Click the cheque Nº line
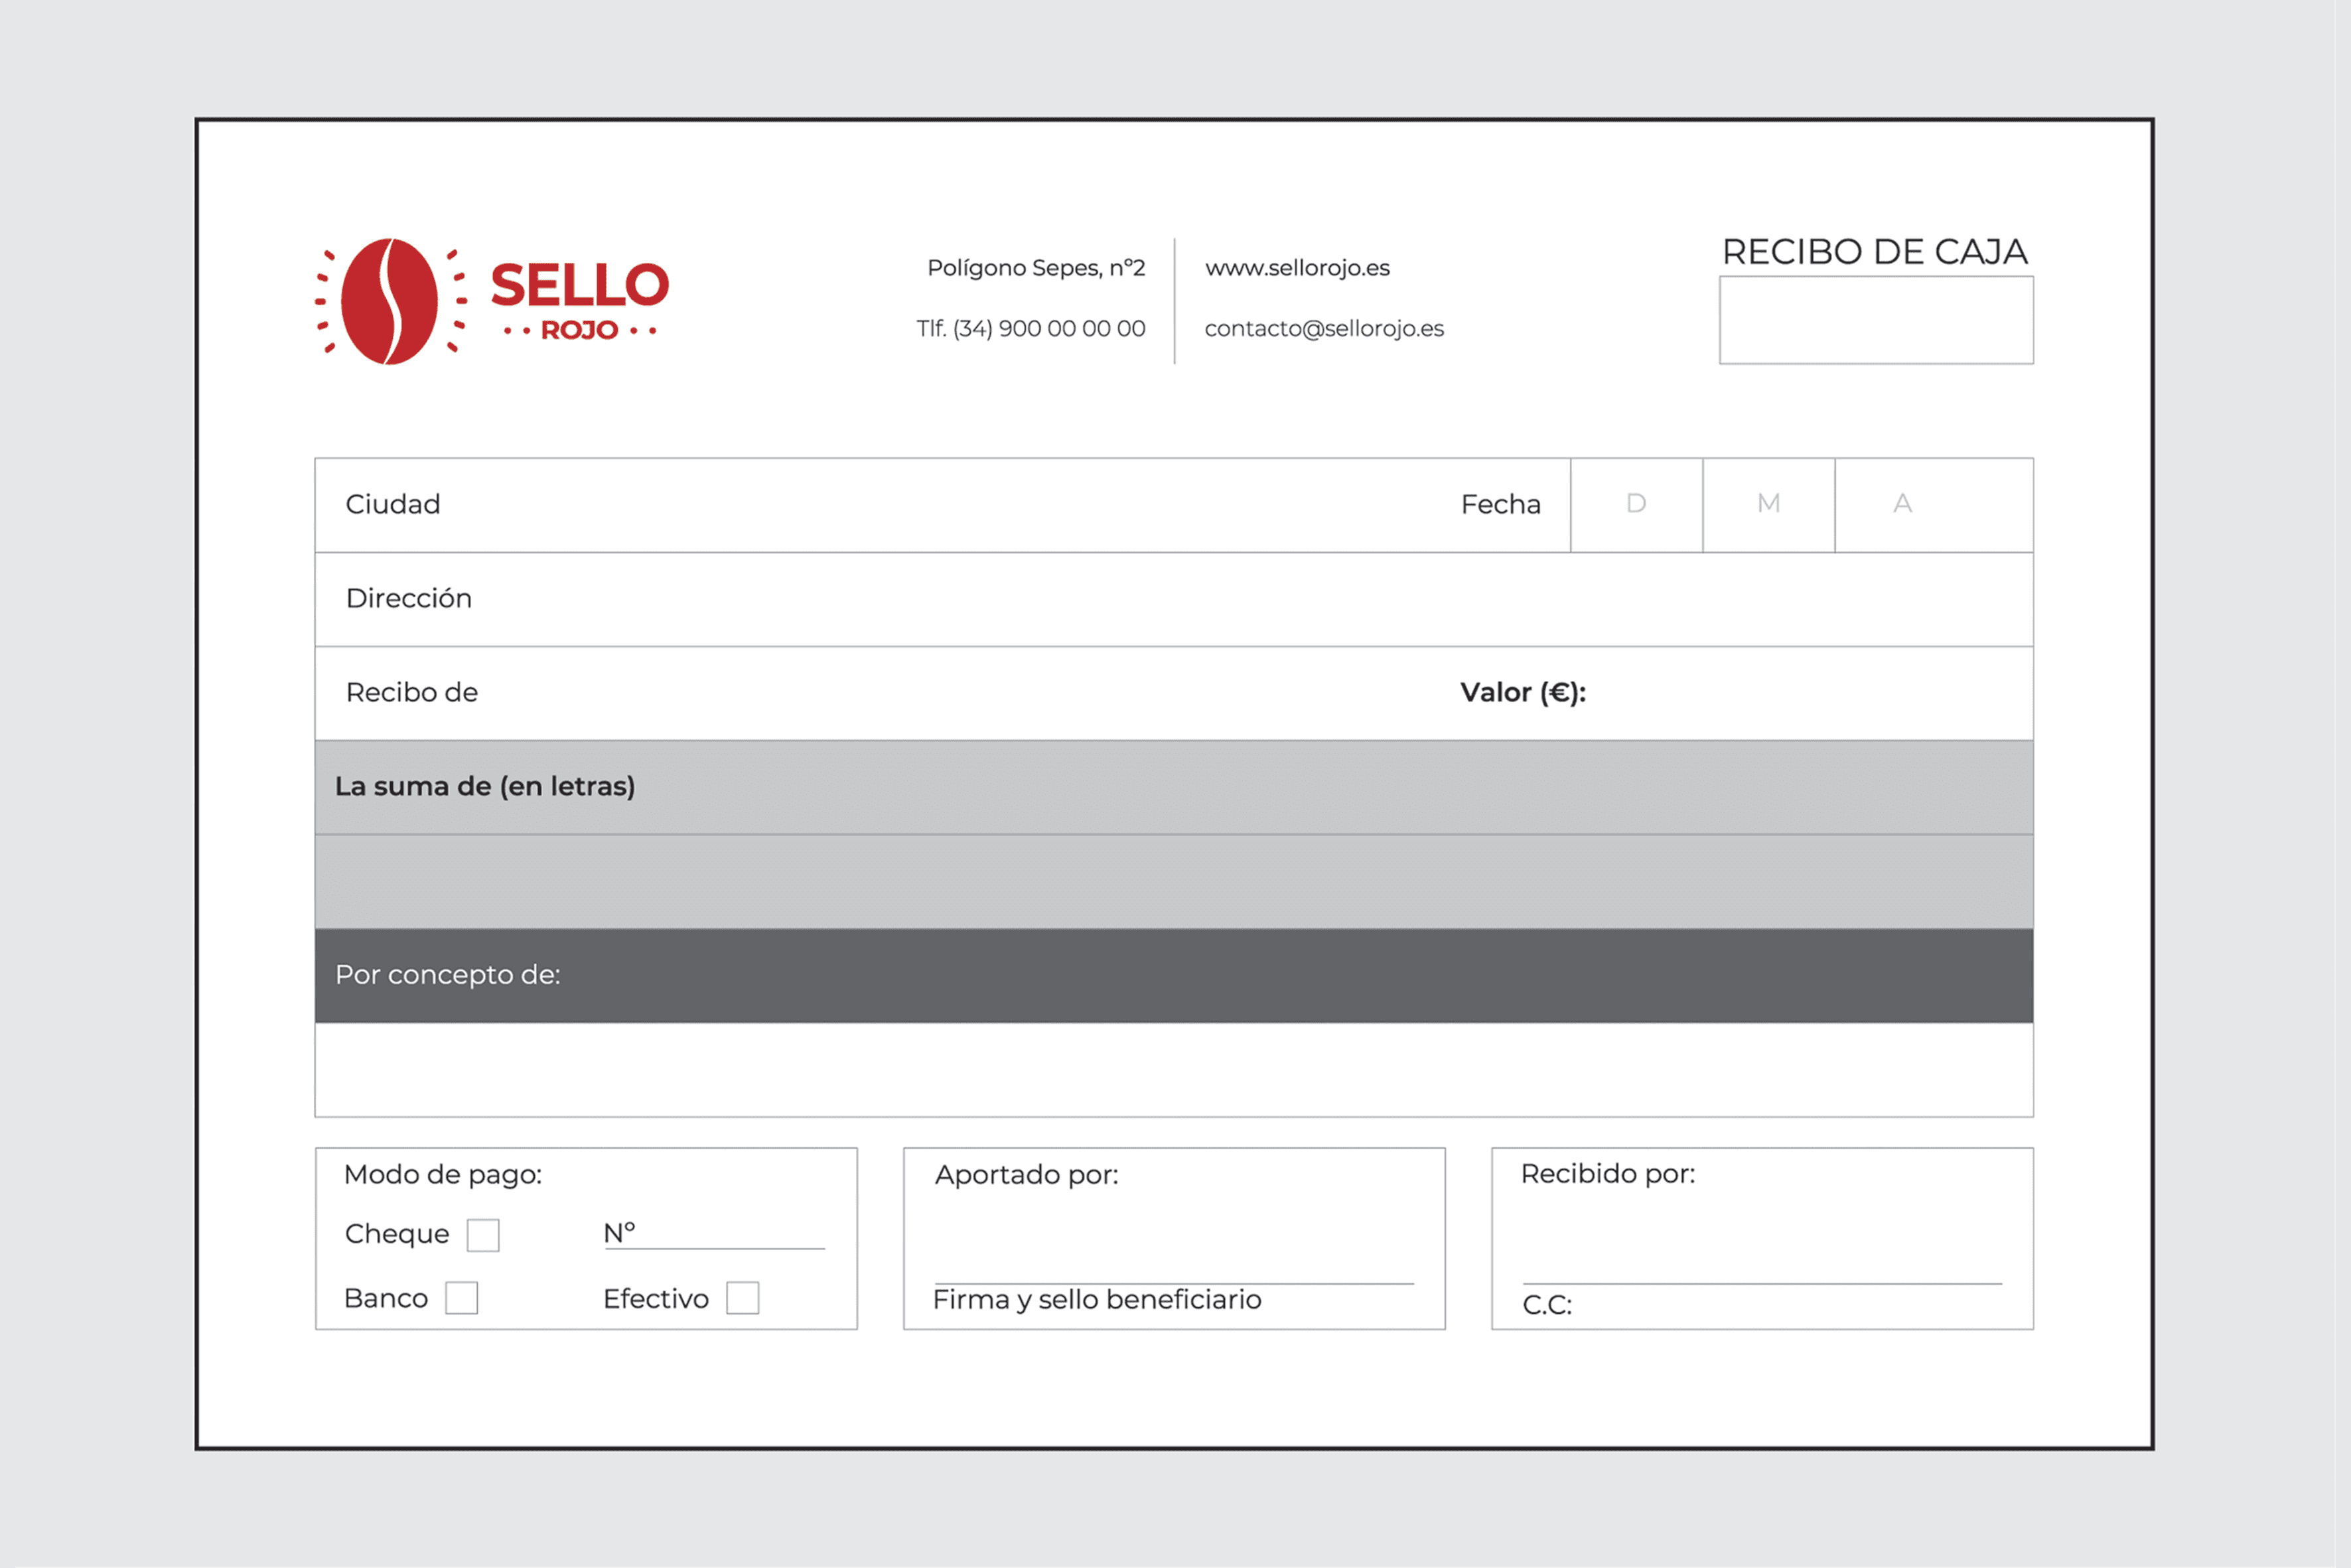The height and width of the screenshot is (1568, 2351). pos(714,1235)
